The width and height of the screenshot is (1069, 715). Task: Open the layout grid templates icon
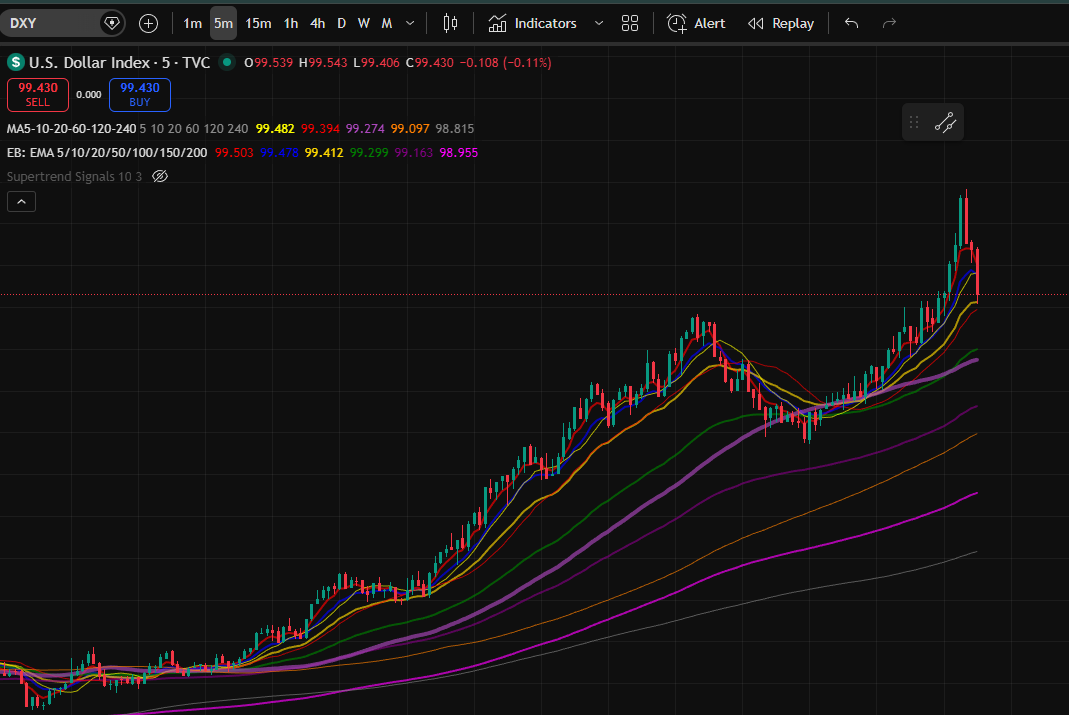coord(630,23)
